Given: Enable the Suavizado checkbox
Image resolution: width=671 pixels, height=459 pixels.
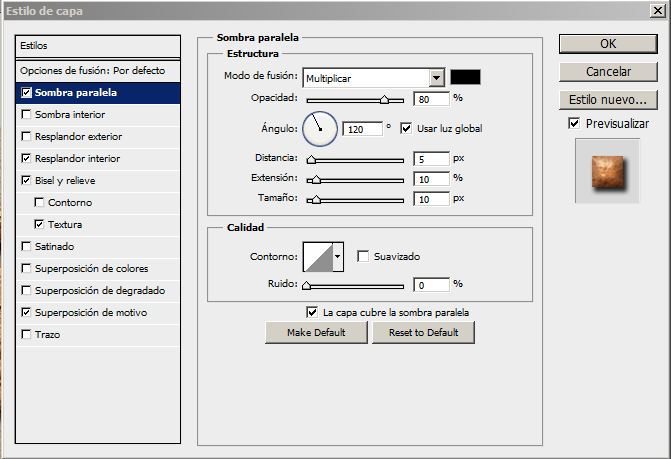Looking at the screenshot, I should point(363,256).
